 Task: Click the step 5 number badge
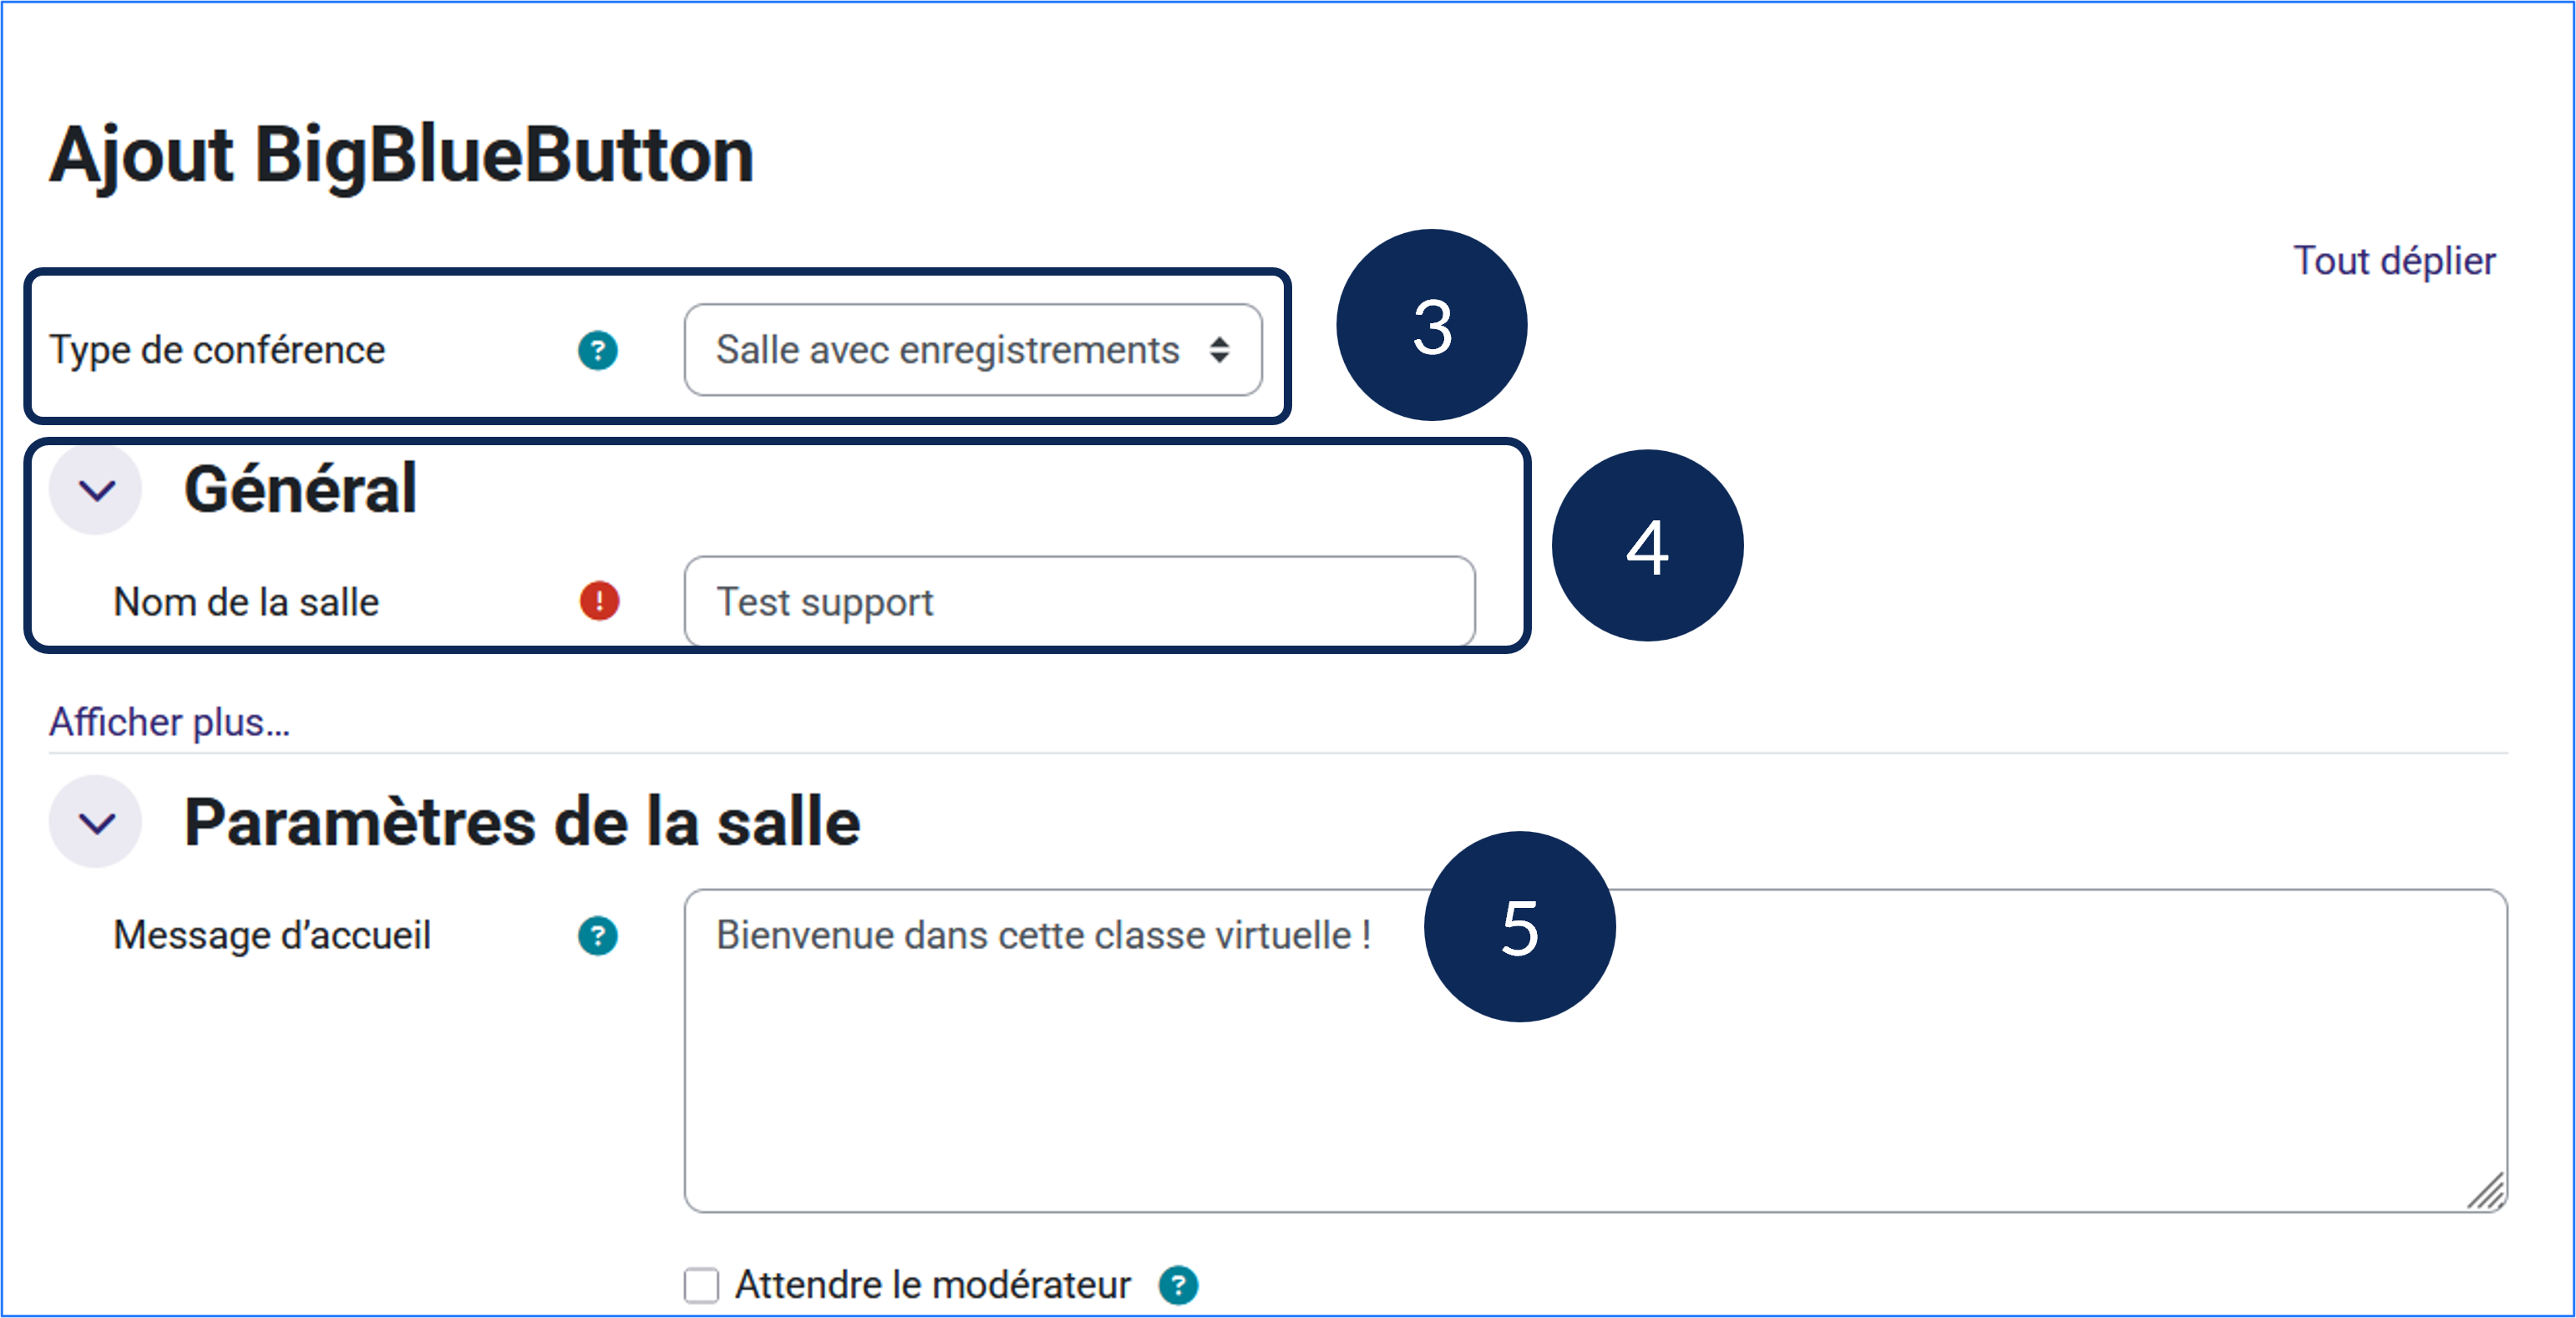tap(1519, 927)
